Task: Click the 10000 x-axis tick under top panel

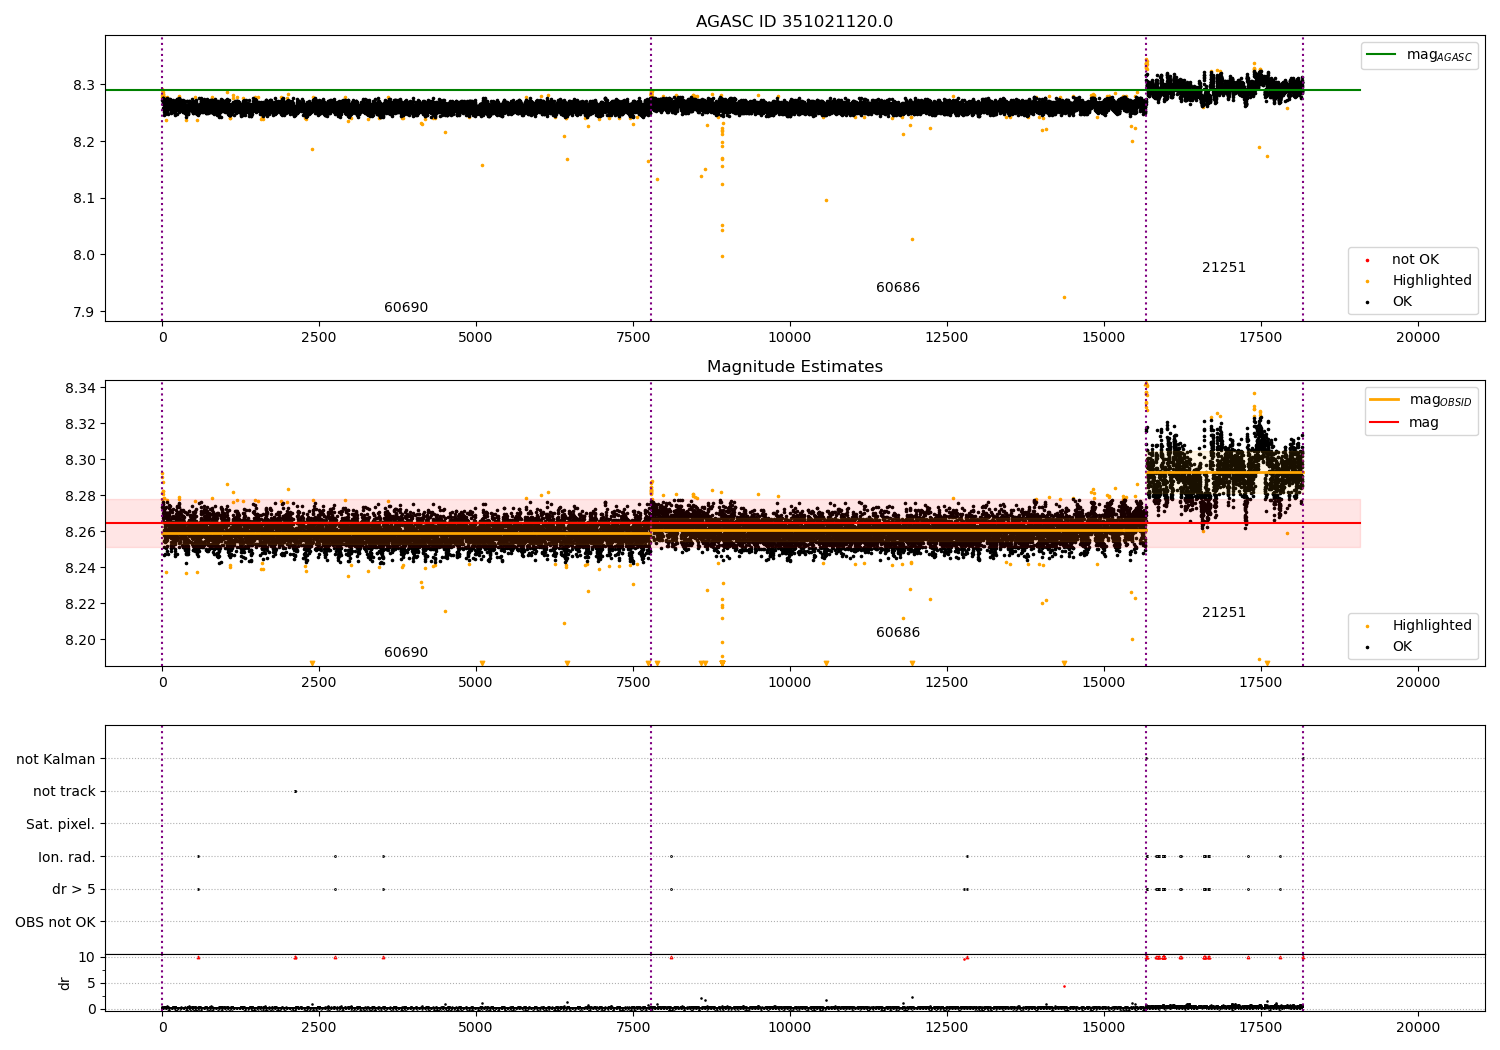Action: pyautogui.click(x=790, y=337)
